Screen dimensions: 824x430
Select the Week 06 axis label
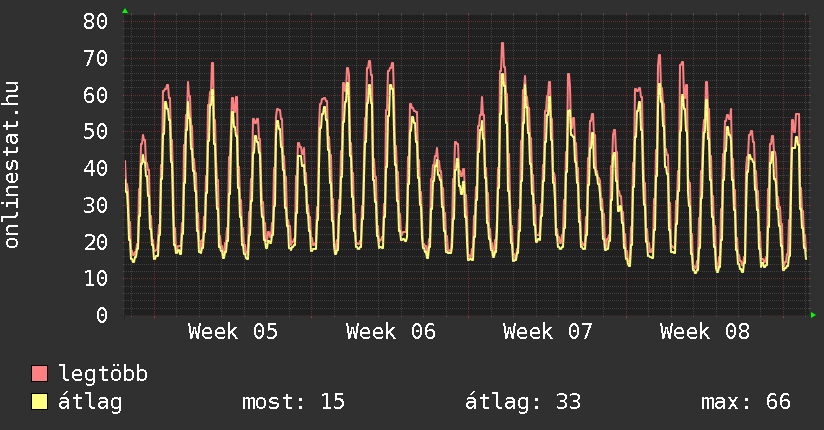point(391,332)
